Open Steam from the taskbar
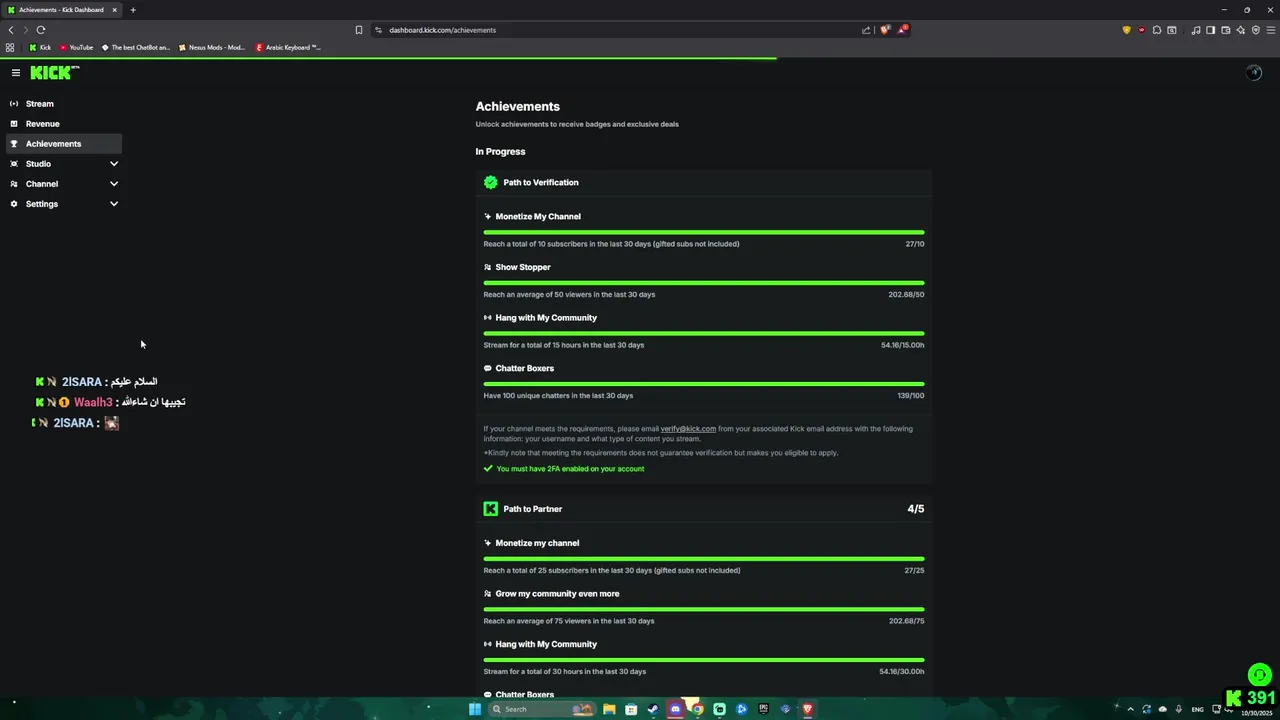This screenshot has width=1280, height=720. click(653, 709)
